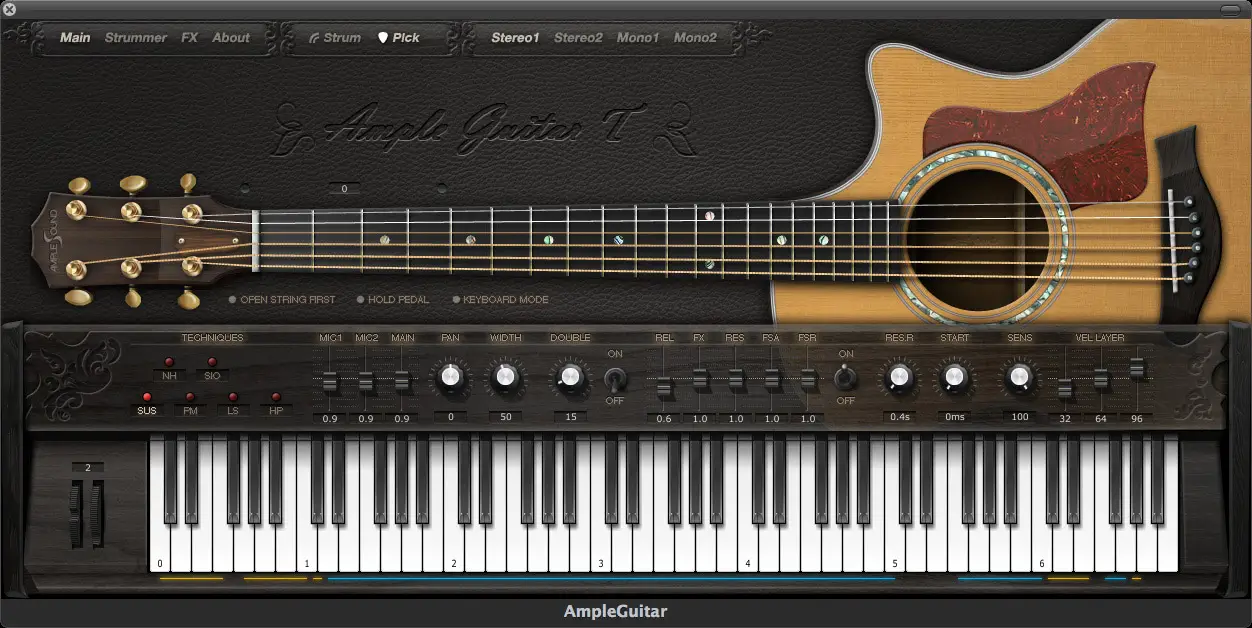Screen dimensions: 1252x628
Task: Open the Strummer tab
Action: point(136,38)
